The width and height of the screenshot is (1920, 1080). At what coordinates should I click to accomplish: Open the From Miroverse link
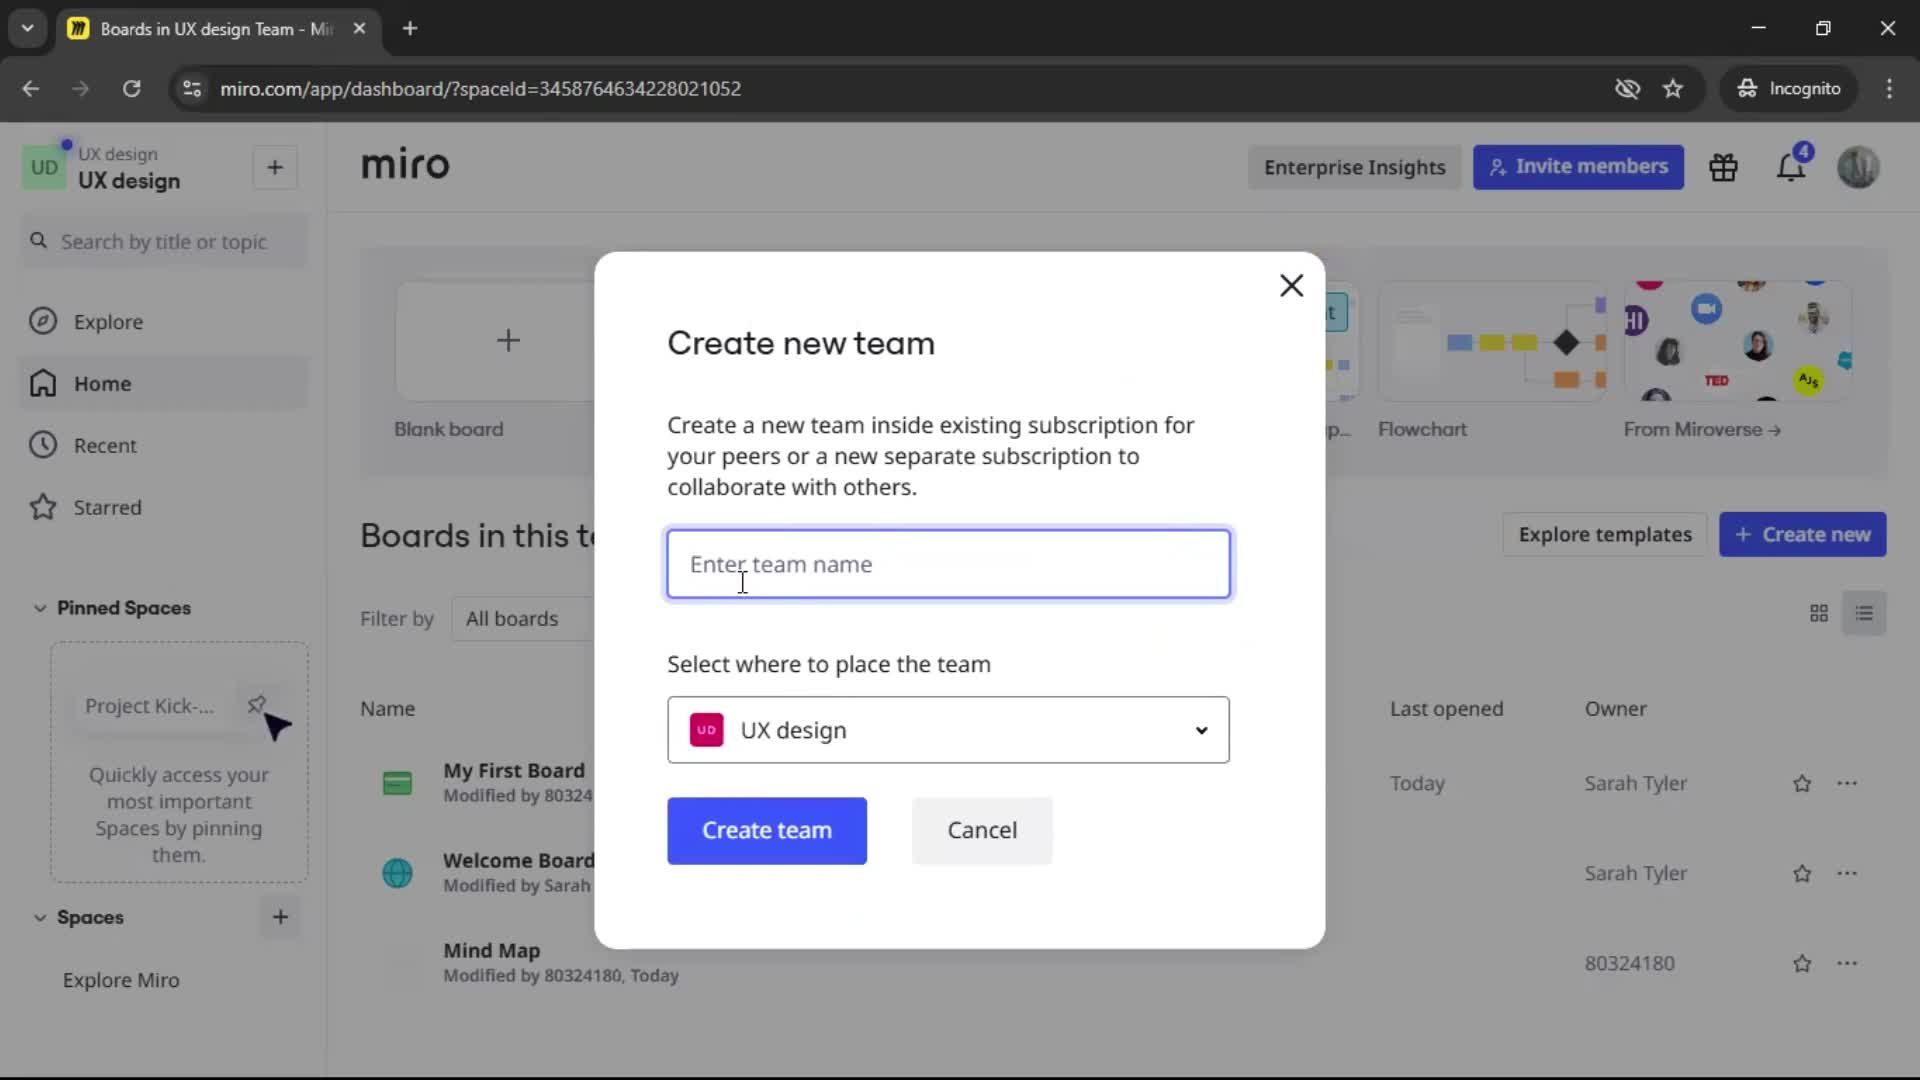1702,430
